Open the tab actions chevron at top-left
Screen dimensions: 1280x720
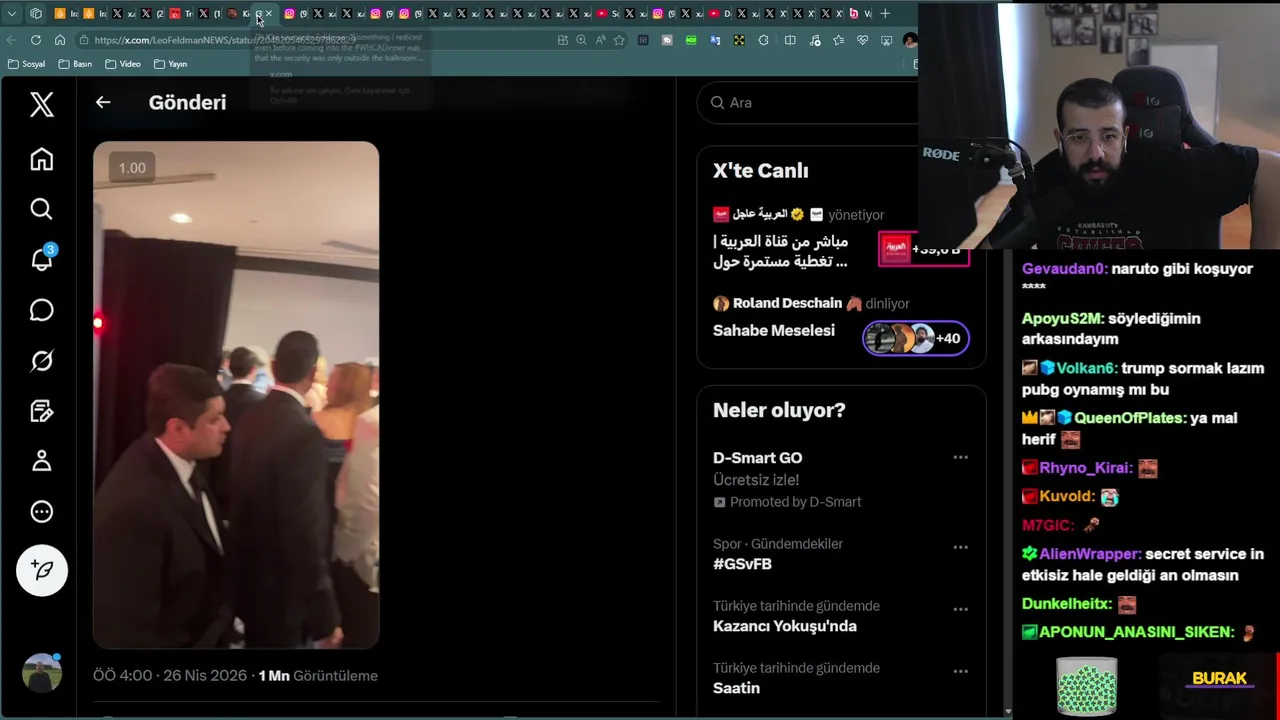tap(12, 13)
